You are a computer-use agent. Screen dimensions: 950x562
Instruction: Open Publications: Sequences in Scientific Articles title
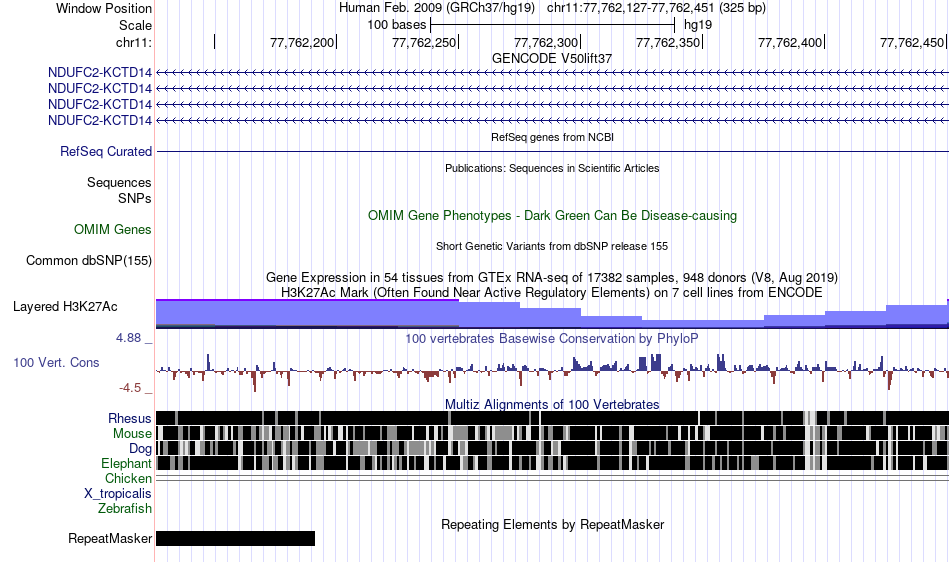coord(552,168)
